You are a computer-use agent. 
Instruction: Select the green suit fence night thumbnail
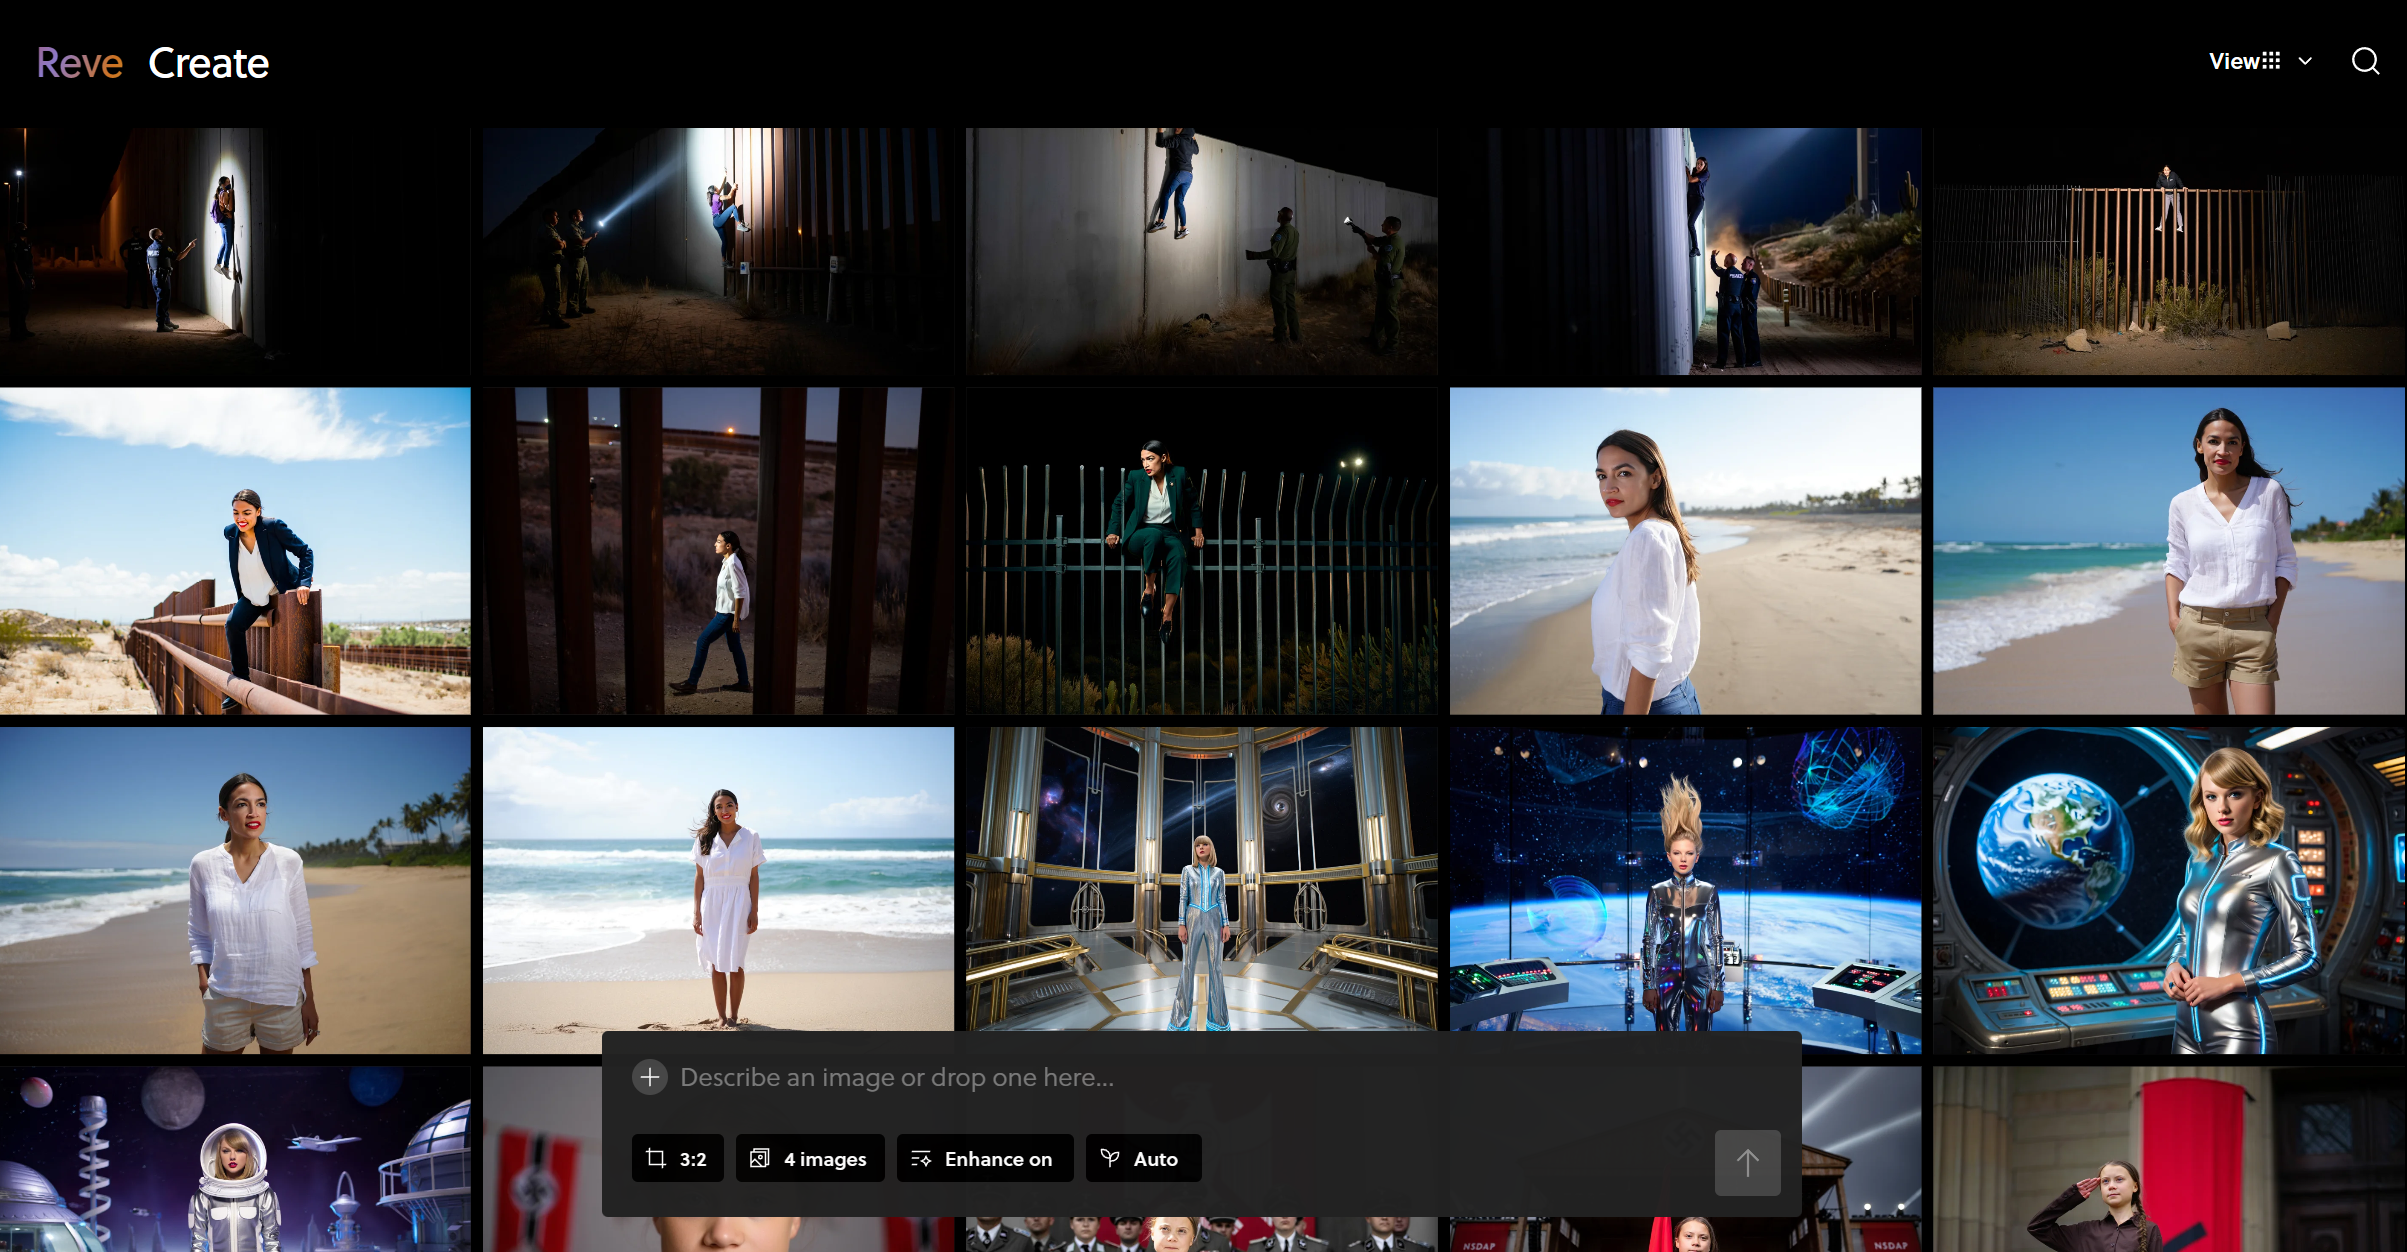coord(1201,551)
